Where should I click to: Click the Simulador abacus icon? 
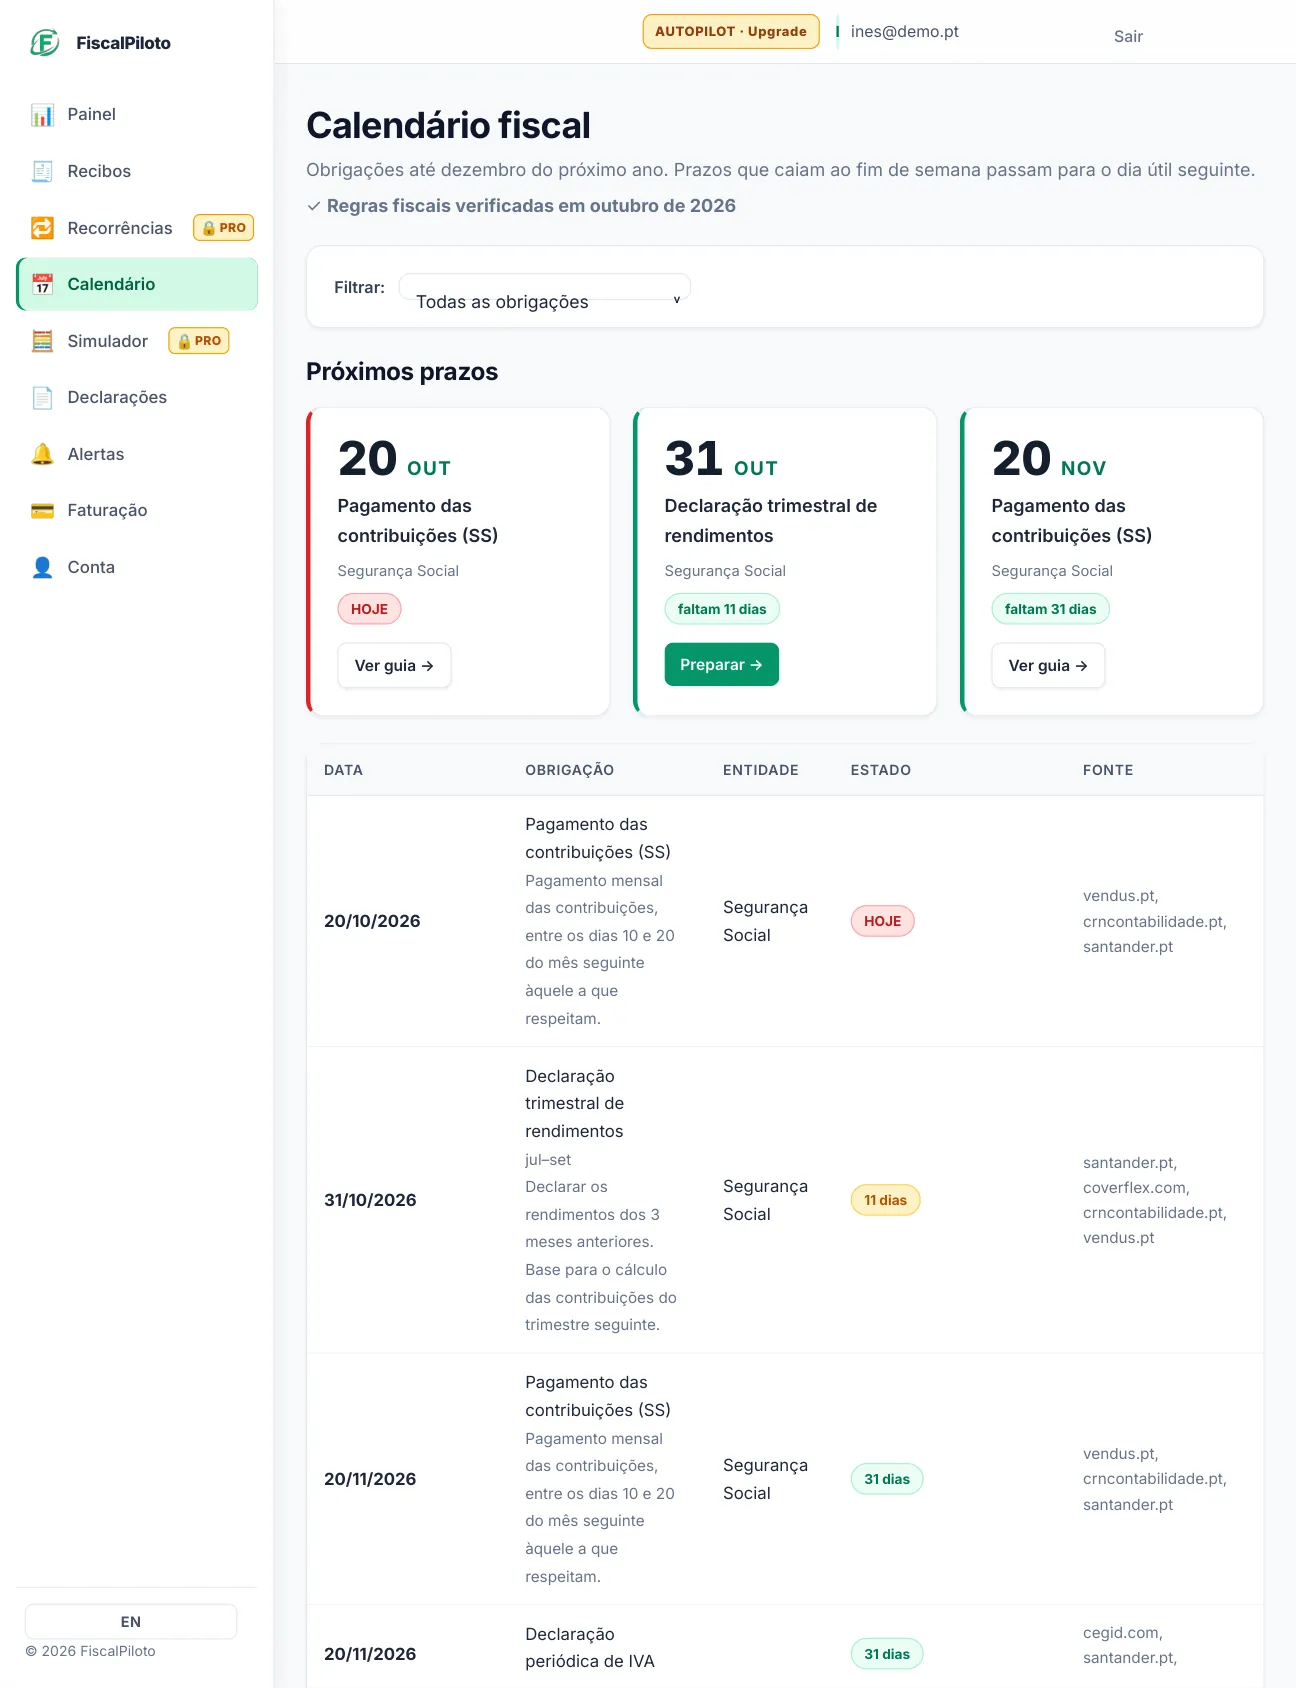click(x=42, y=341)
